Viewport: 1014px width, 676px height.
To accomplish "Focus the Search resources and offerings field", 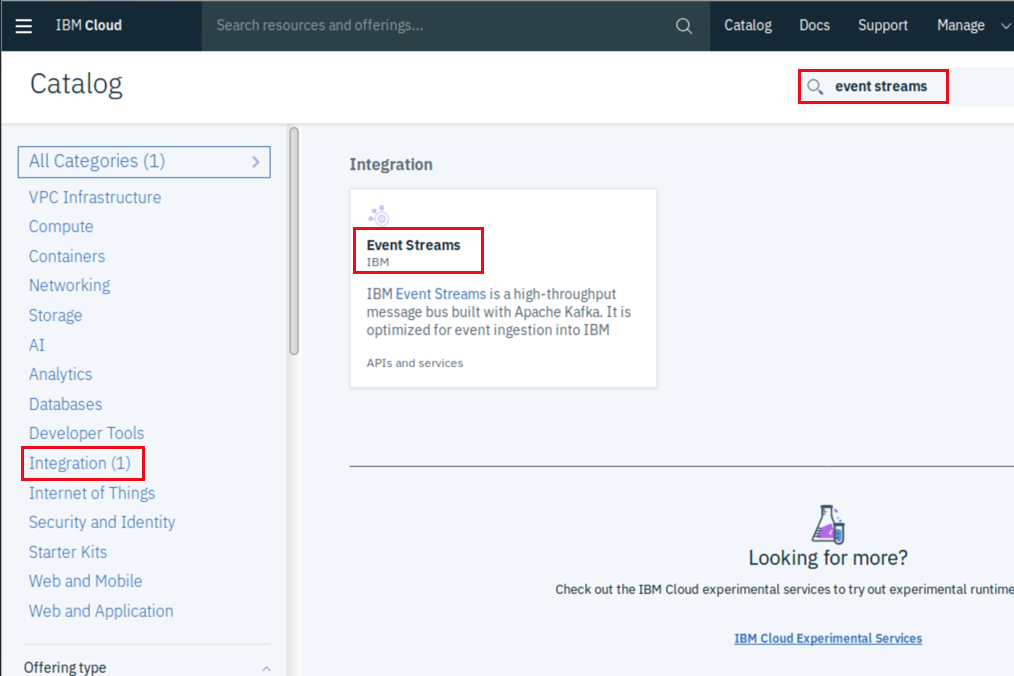I will (x=440, y=25).
